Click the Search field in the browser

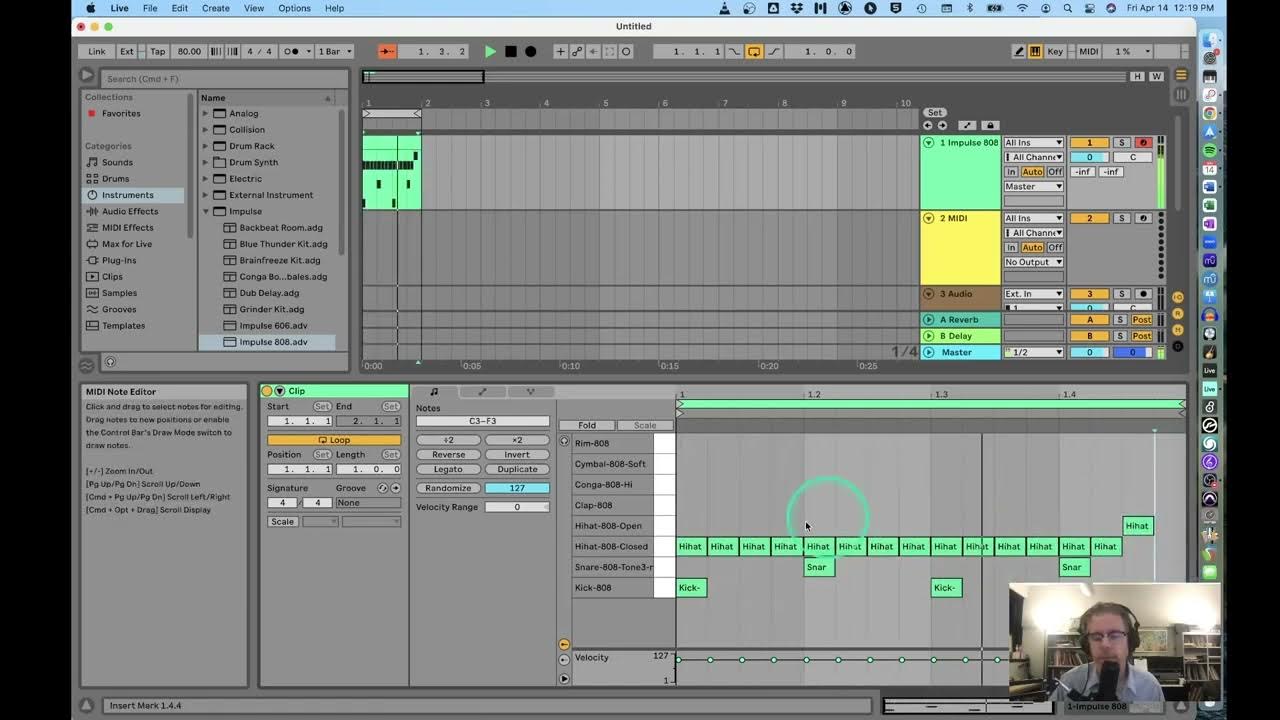point(224,79)
